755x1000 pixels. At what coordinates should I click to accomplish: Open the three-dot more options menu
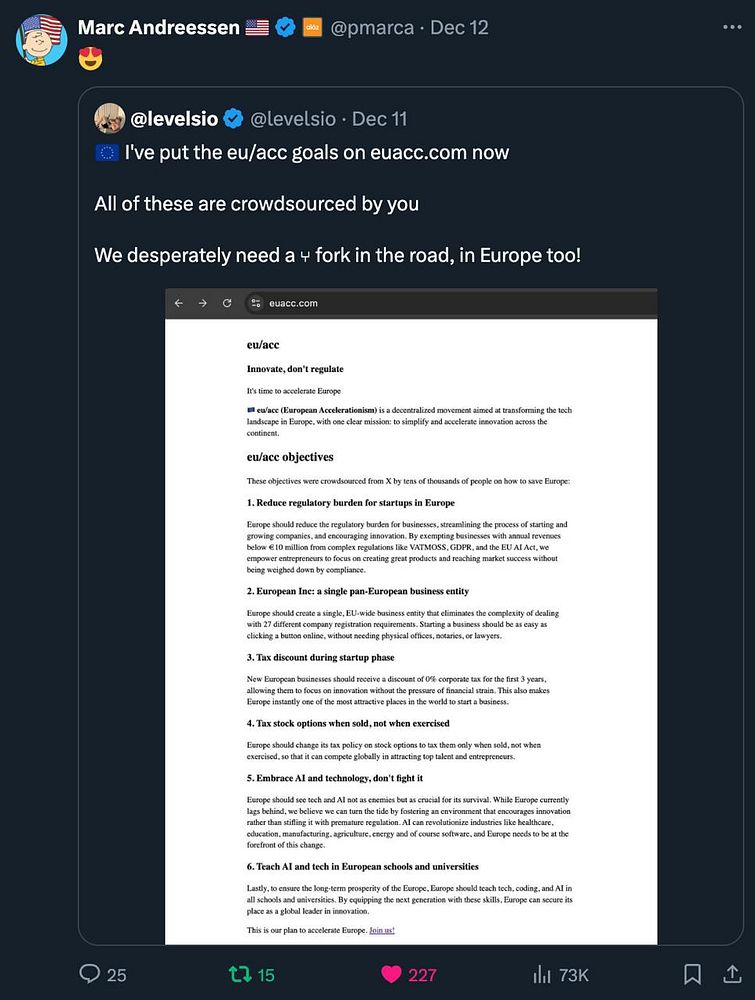tap(731, 27)
